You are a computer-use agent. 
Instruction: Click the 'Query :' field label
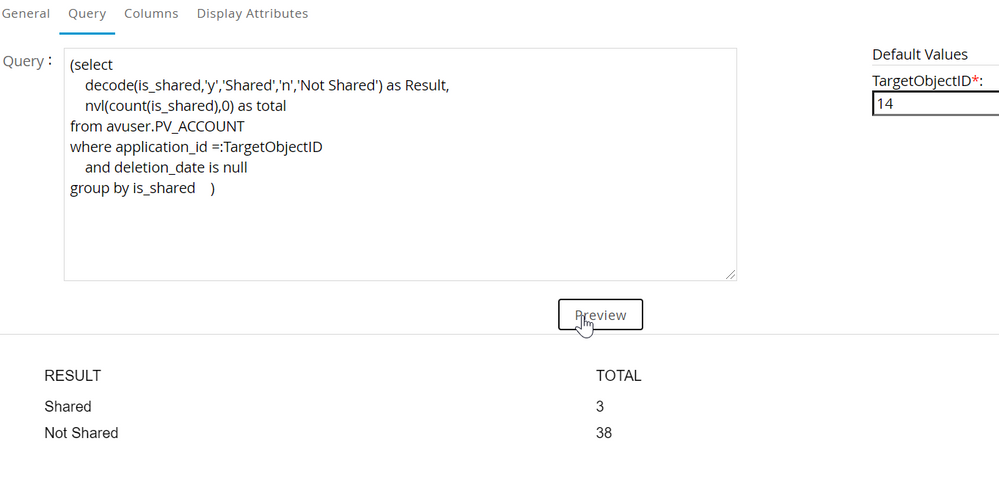(28, 62)
